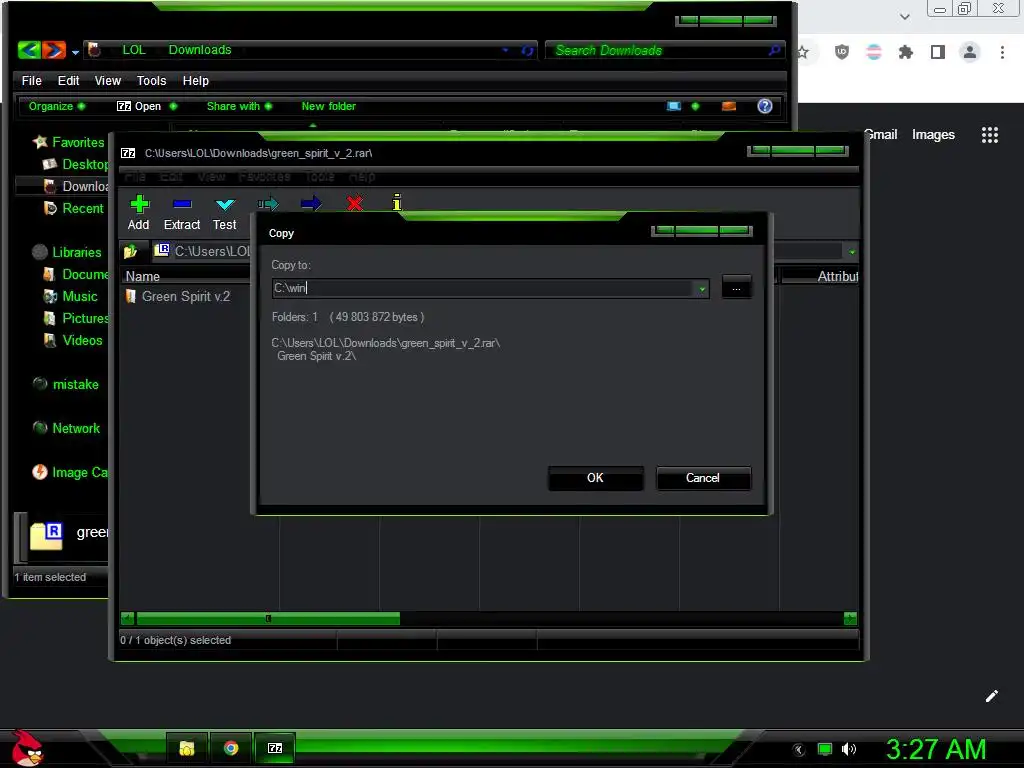Viewport: 1024px width, 768px height.
Task: Open the View menu in Explorer
Action: click(108, 81)
